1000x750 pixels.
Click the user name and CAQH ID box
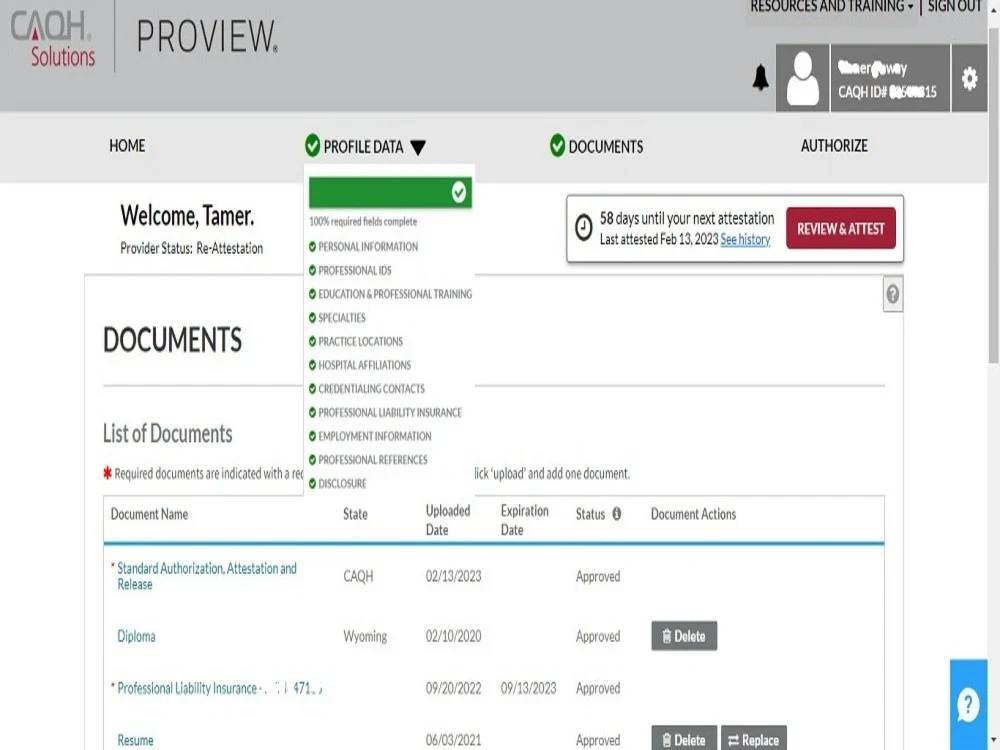[x=890, y=78]
